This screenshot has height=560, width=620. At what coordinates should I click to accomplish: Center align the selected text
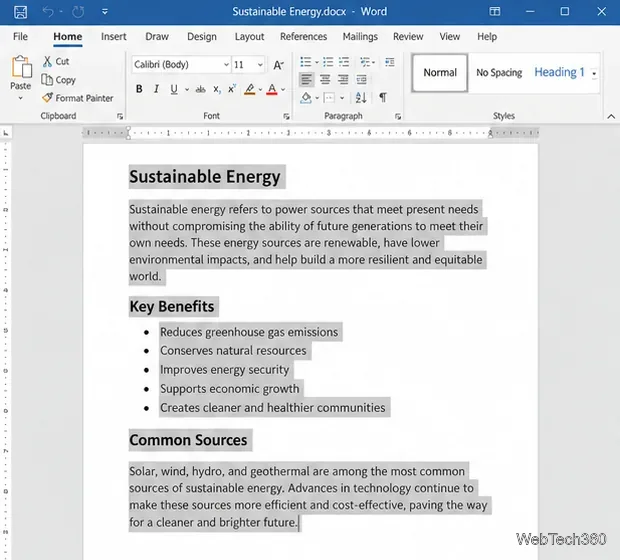pyautogui.click(x=325, y=79)
